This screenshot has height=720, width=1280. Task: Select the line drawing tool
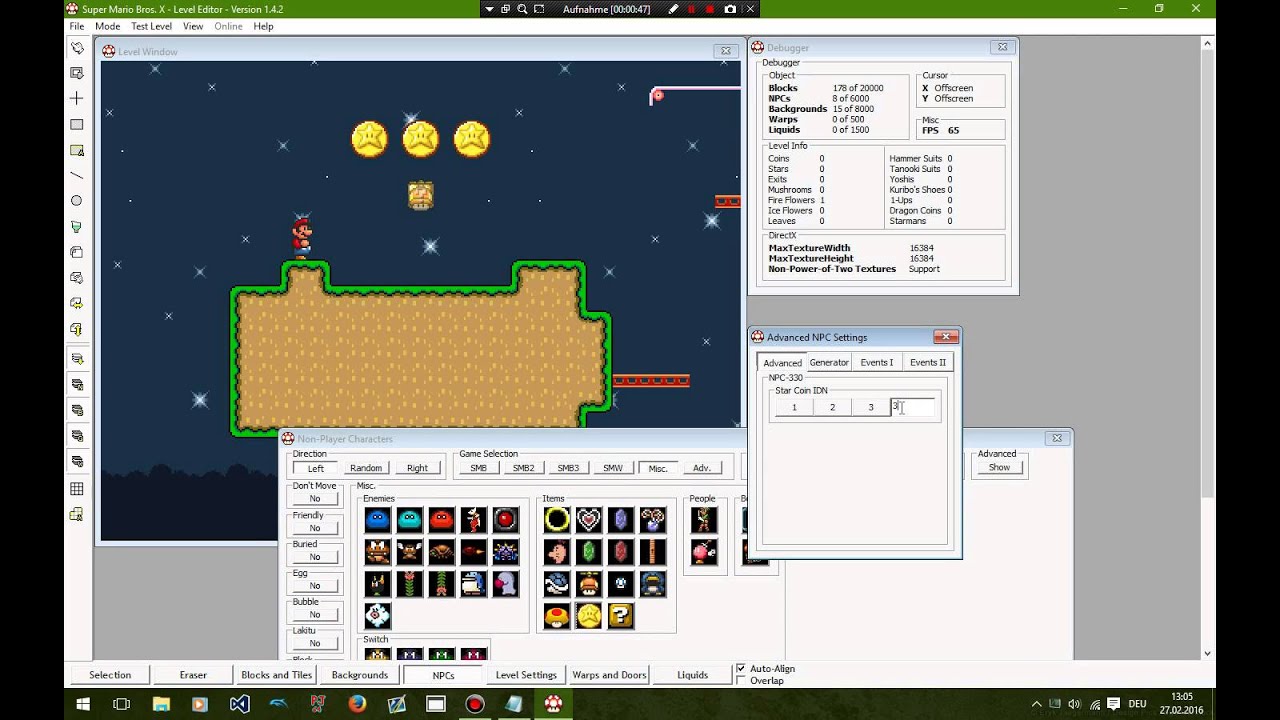77,176
